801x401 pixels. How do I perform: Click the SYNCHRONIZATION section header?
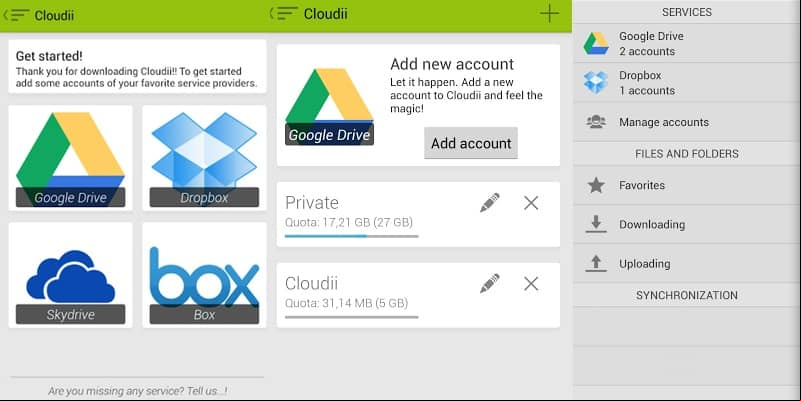(x=687, y=295)
